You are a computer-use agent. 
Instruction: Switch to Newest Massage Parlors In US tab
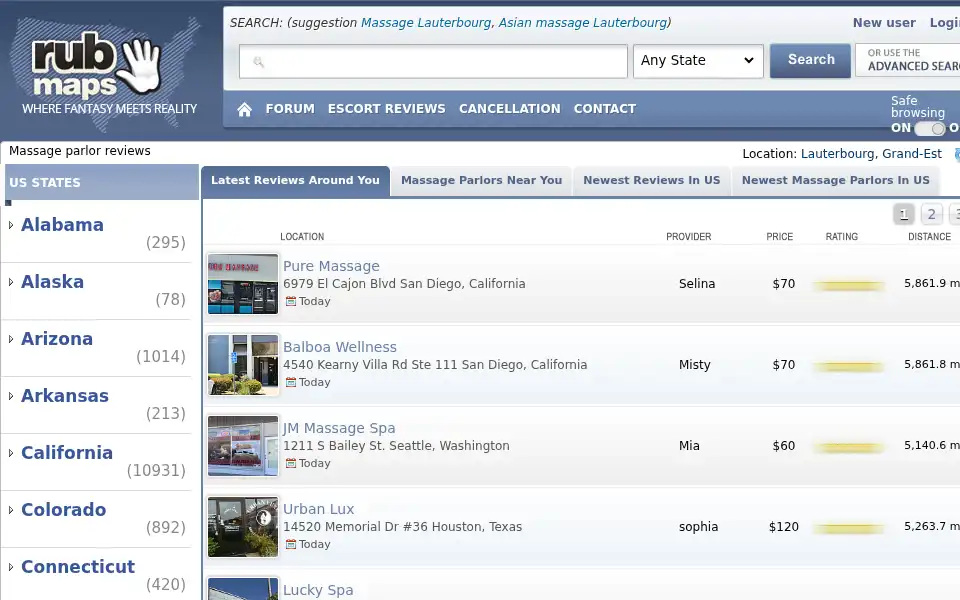click(836, 181)
